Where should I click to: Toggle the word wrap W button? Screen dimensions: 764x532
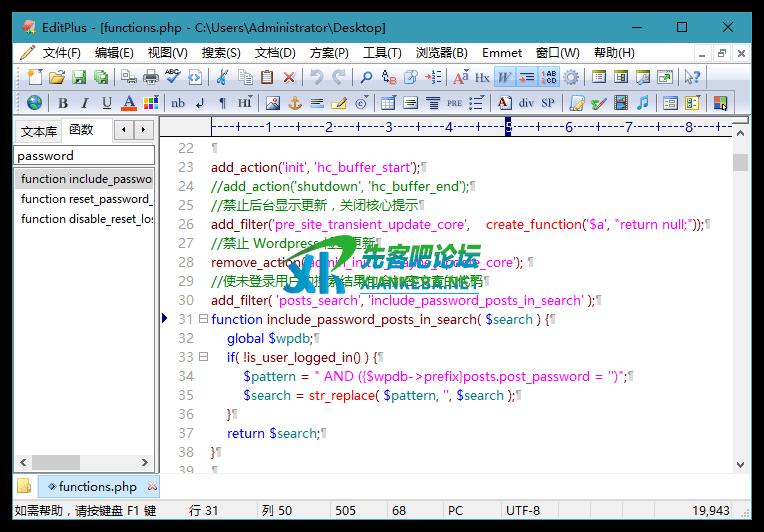pos(505,77)
